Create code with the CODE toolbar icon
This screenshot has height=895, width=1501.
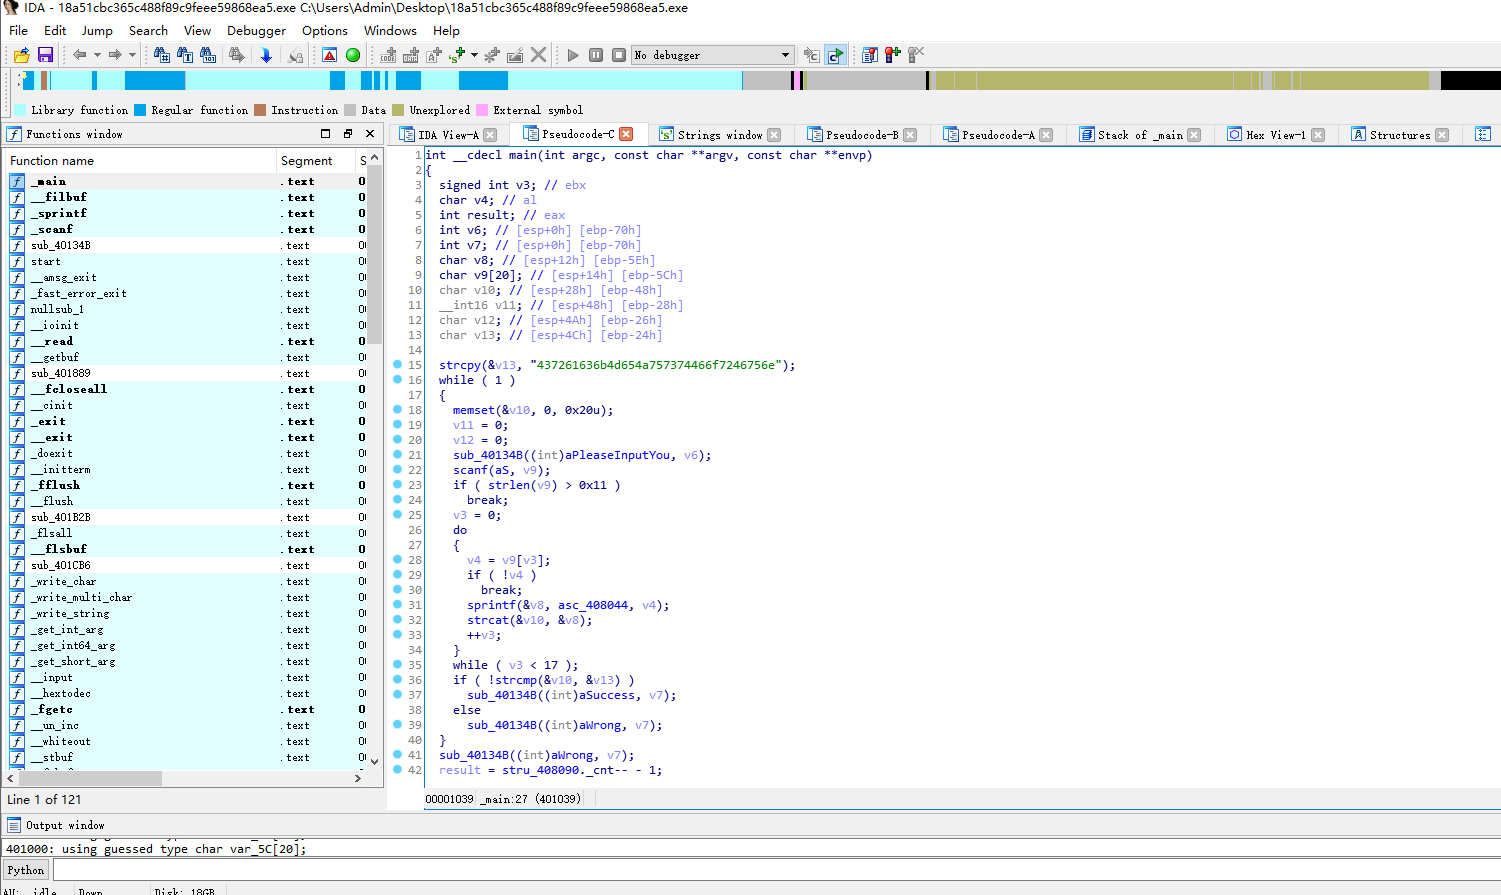pos(389,55)
